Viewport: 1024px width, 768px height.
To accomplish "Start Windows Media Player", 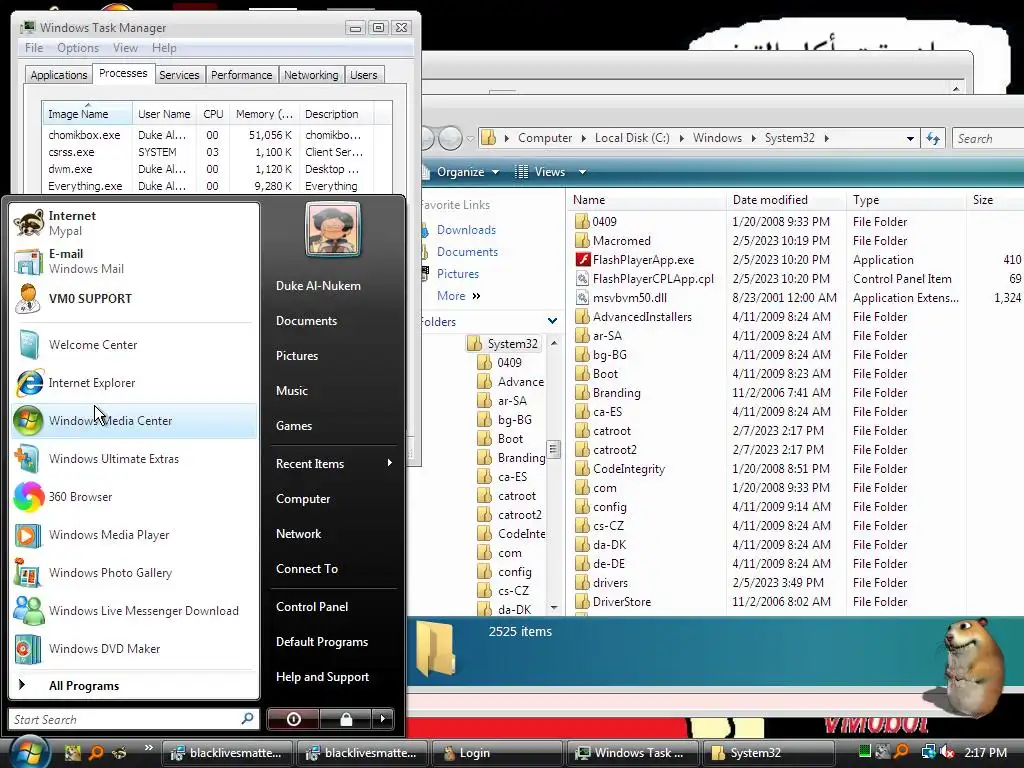I will (x=134, y=534).
